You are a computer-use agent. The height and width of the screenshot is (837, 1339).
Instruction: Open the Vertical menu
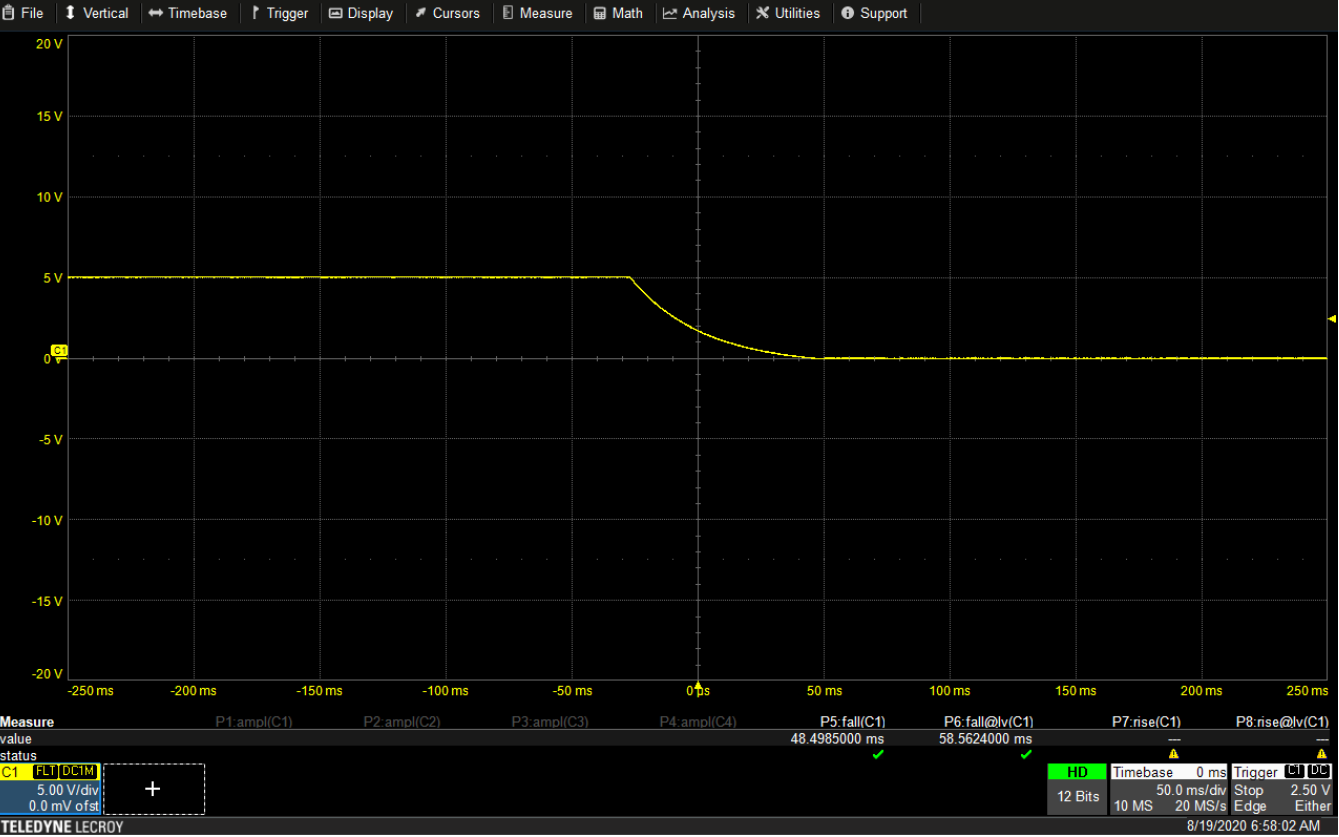(x=97, y=13)
